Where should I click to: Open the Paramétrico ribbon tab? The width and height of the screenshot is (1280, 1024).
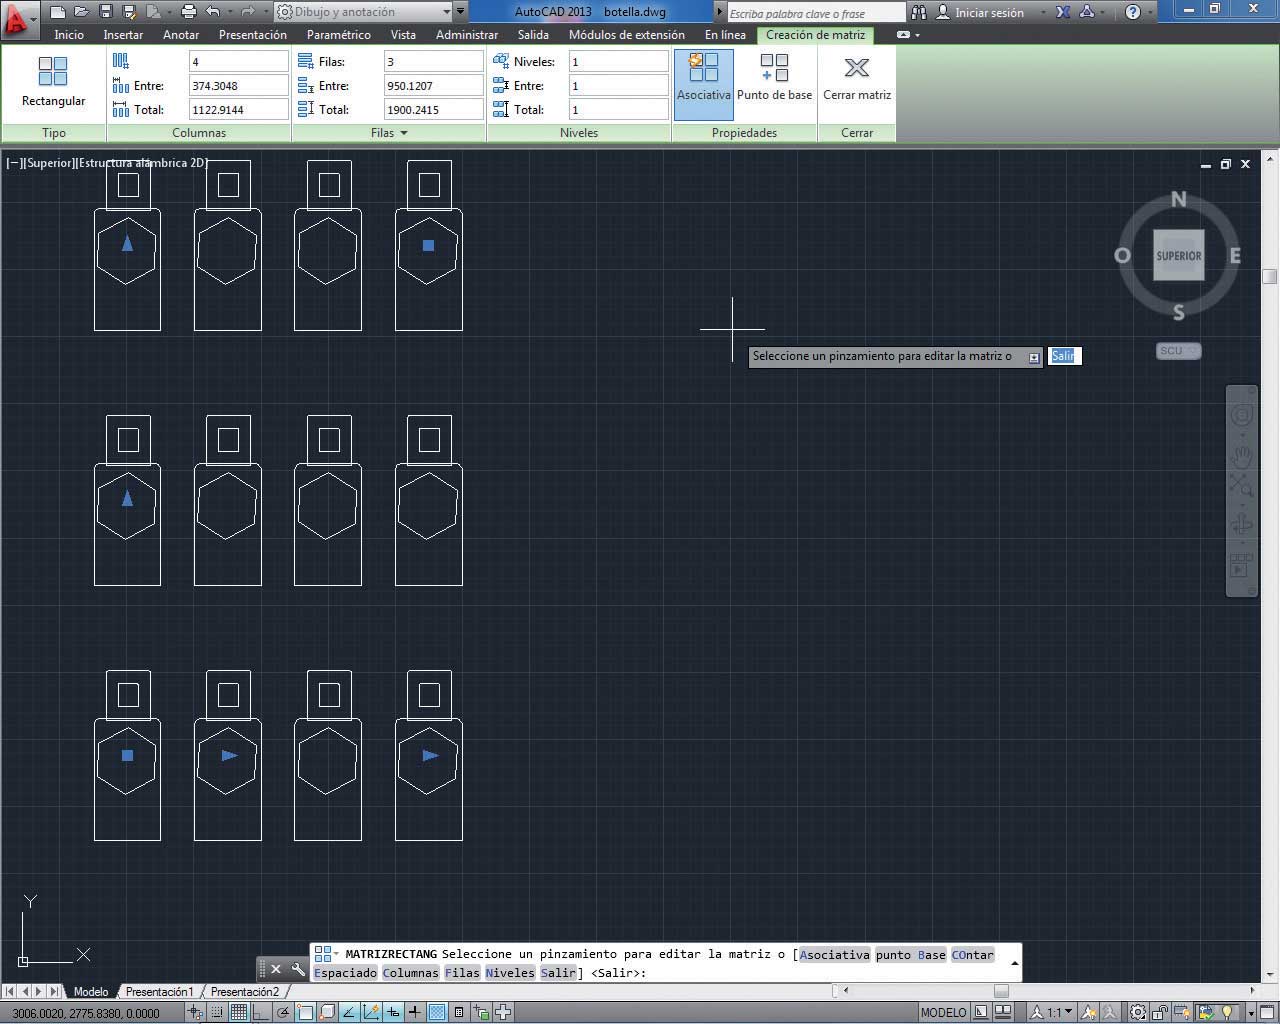[x=338, y=35]
